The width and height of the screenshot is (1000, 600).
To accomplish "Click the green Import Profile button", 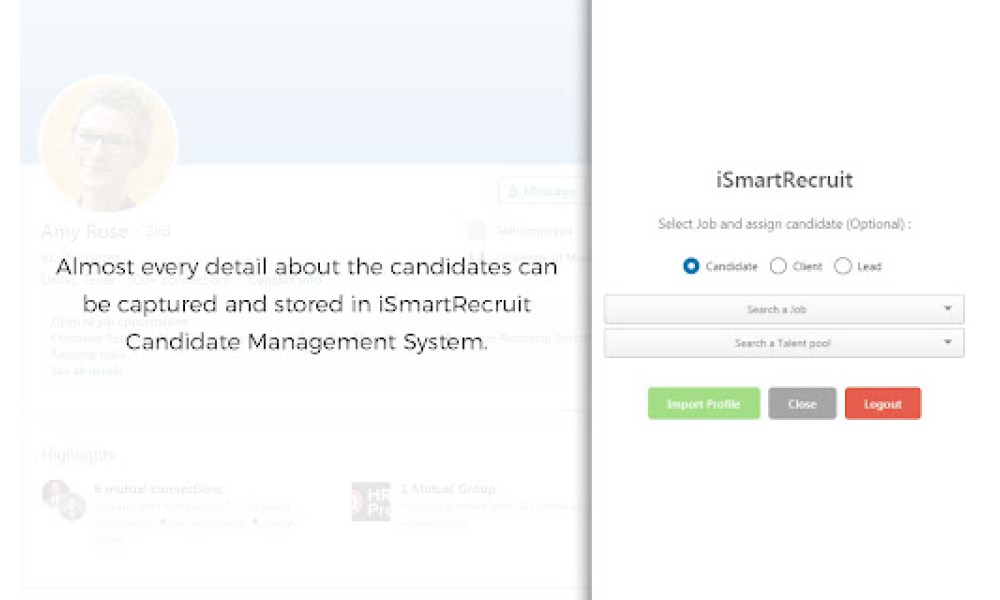I will [x=703, y=404].
